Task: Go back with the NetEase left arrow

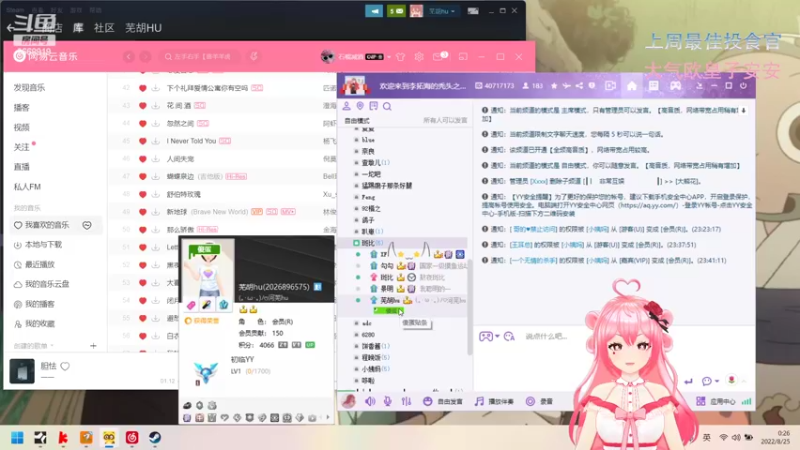Action: [129, 57]
